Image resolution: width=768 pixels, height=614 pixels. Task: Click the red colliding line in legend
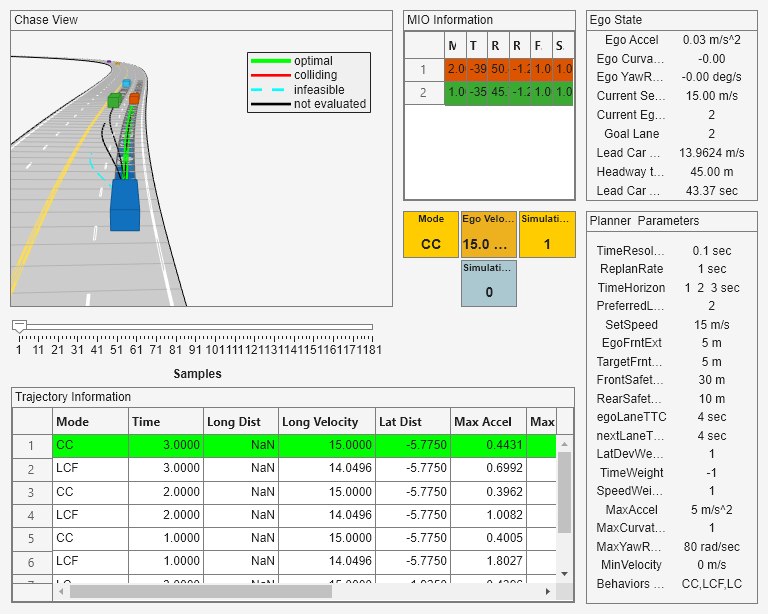(x=271, y=76)
